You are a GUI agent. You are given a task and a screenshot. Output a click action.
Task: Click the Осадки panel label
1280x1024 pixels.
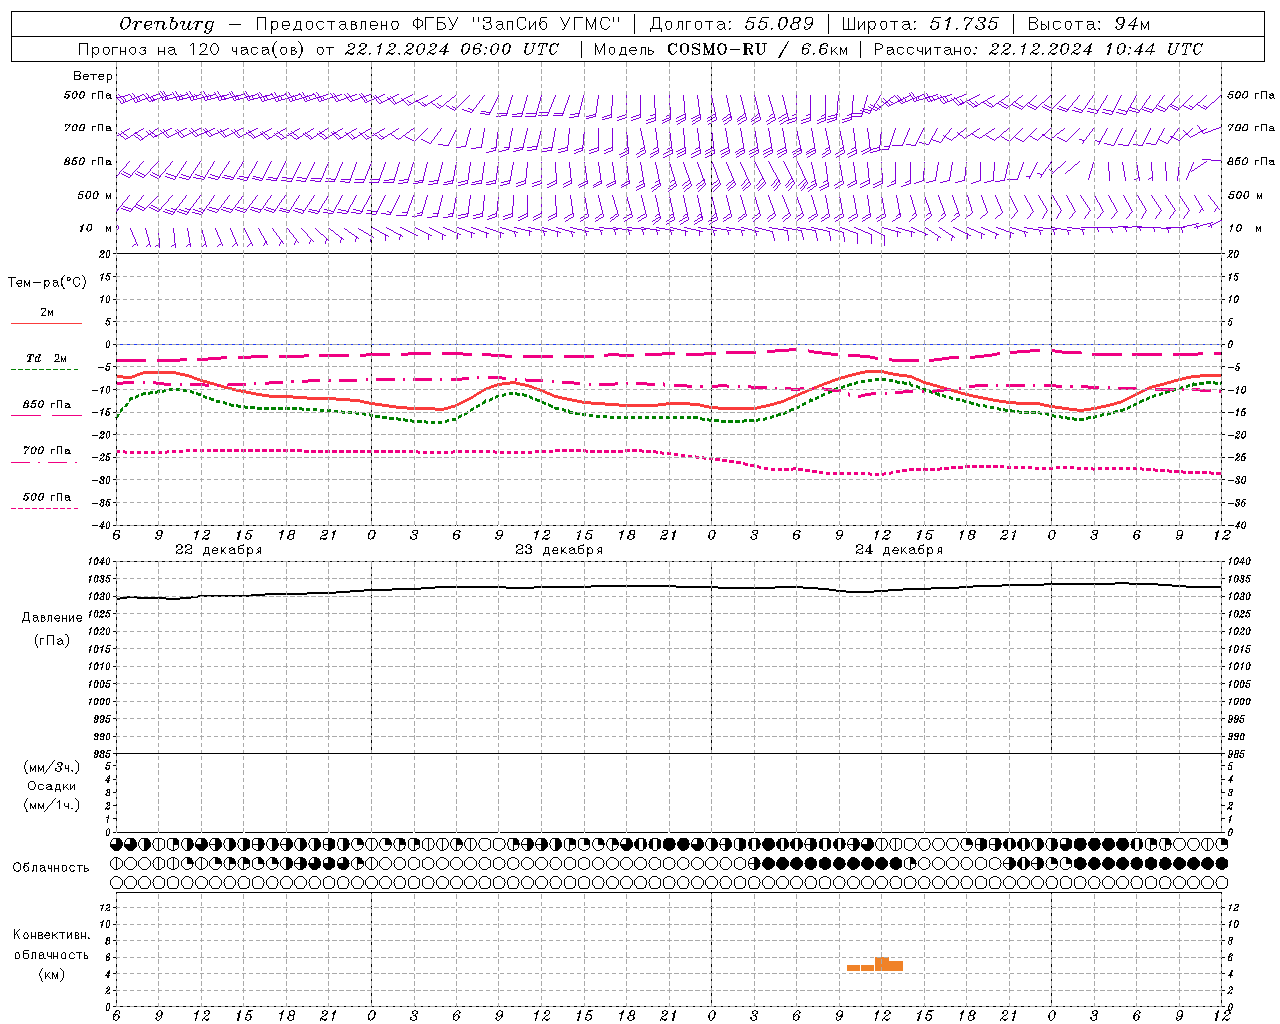pos(52,786)
